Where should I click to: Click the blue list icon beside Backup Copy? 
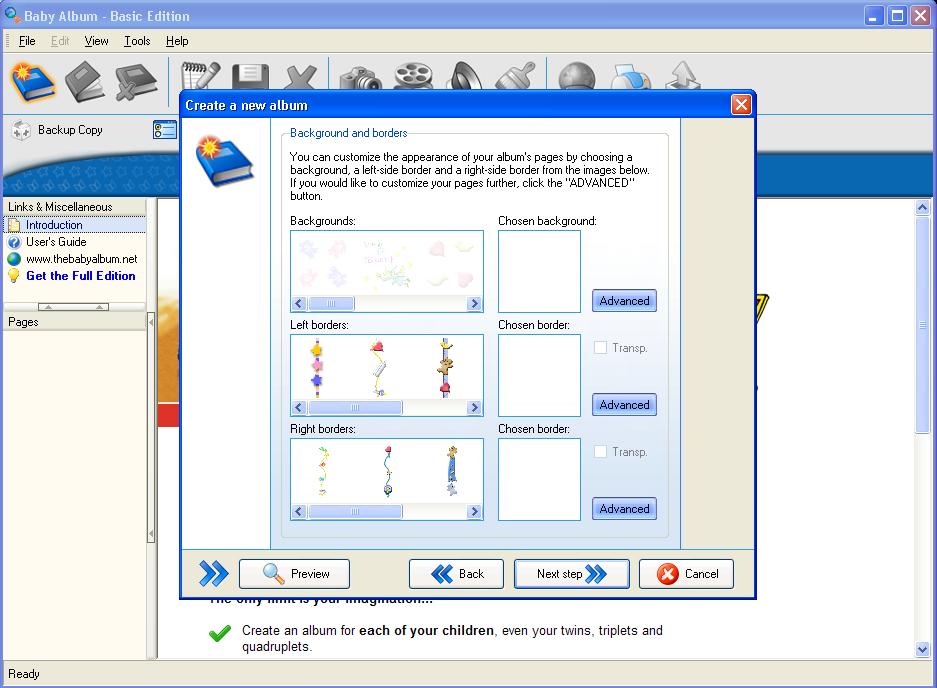coord(165,130)
